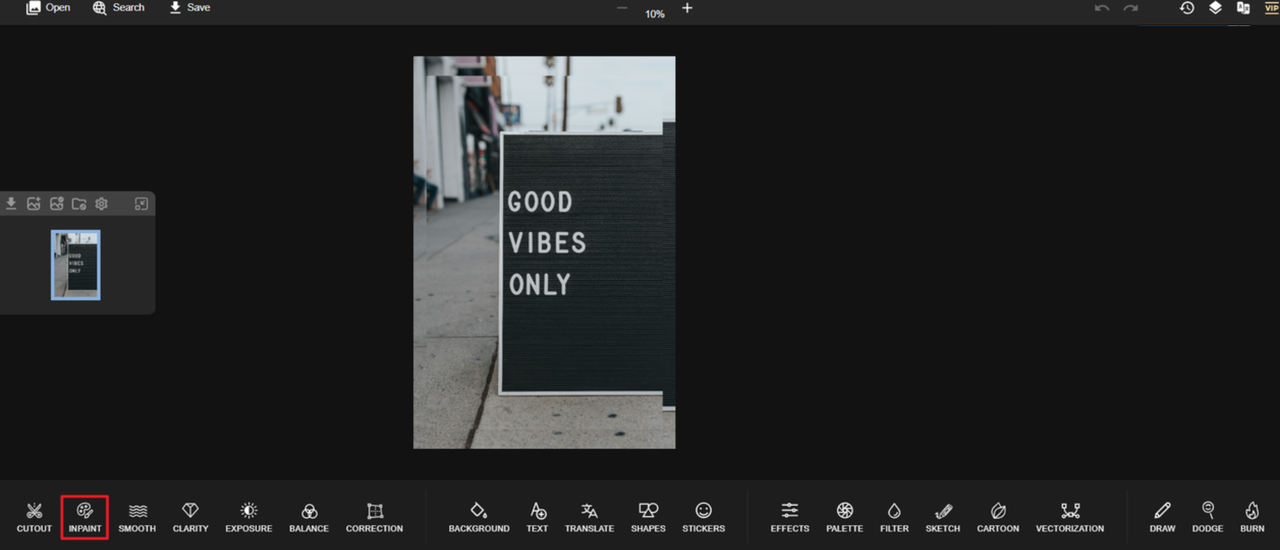
Task: Select the Dodge tool
Action: [x=1208, y=517]
